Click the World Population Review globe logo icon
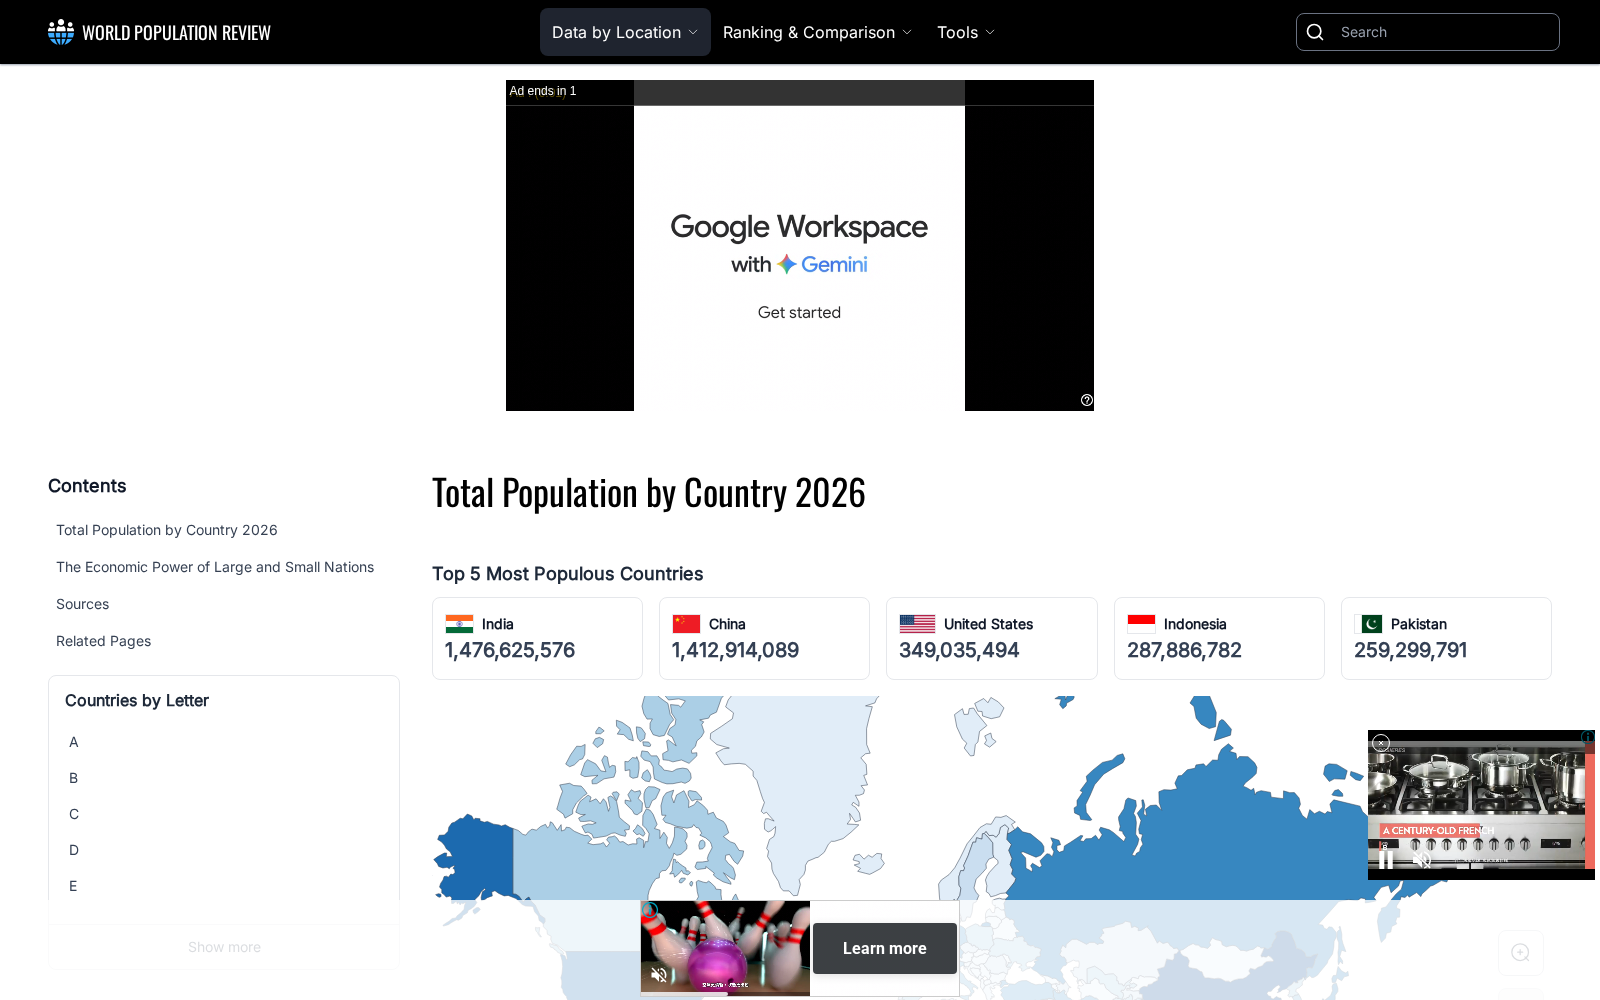This screenshot has width=1600, height=1000. [x=61, y=32]
